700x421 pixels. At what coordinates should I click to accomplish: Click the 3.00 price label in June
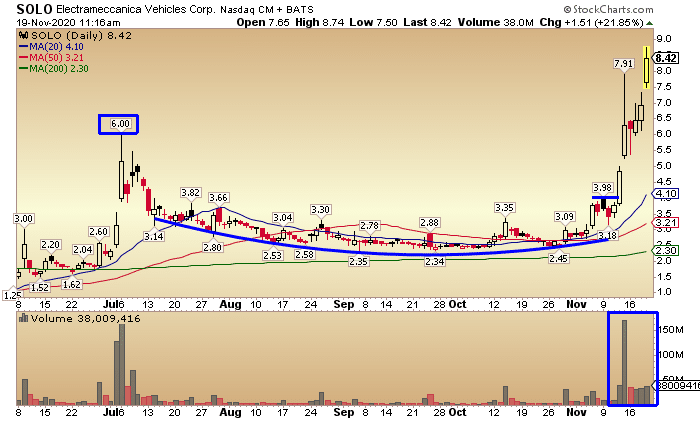point(23,218)
